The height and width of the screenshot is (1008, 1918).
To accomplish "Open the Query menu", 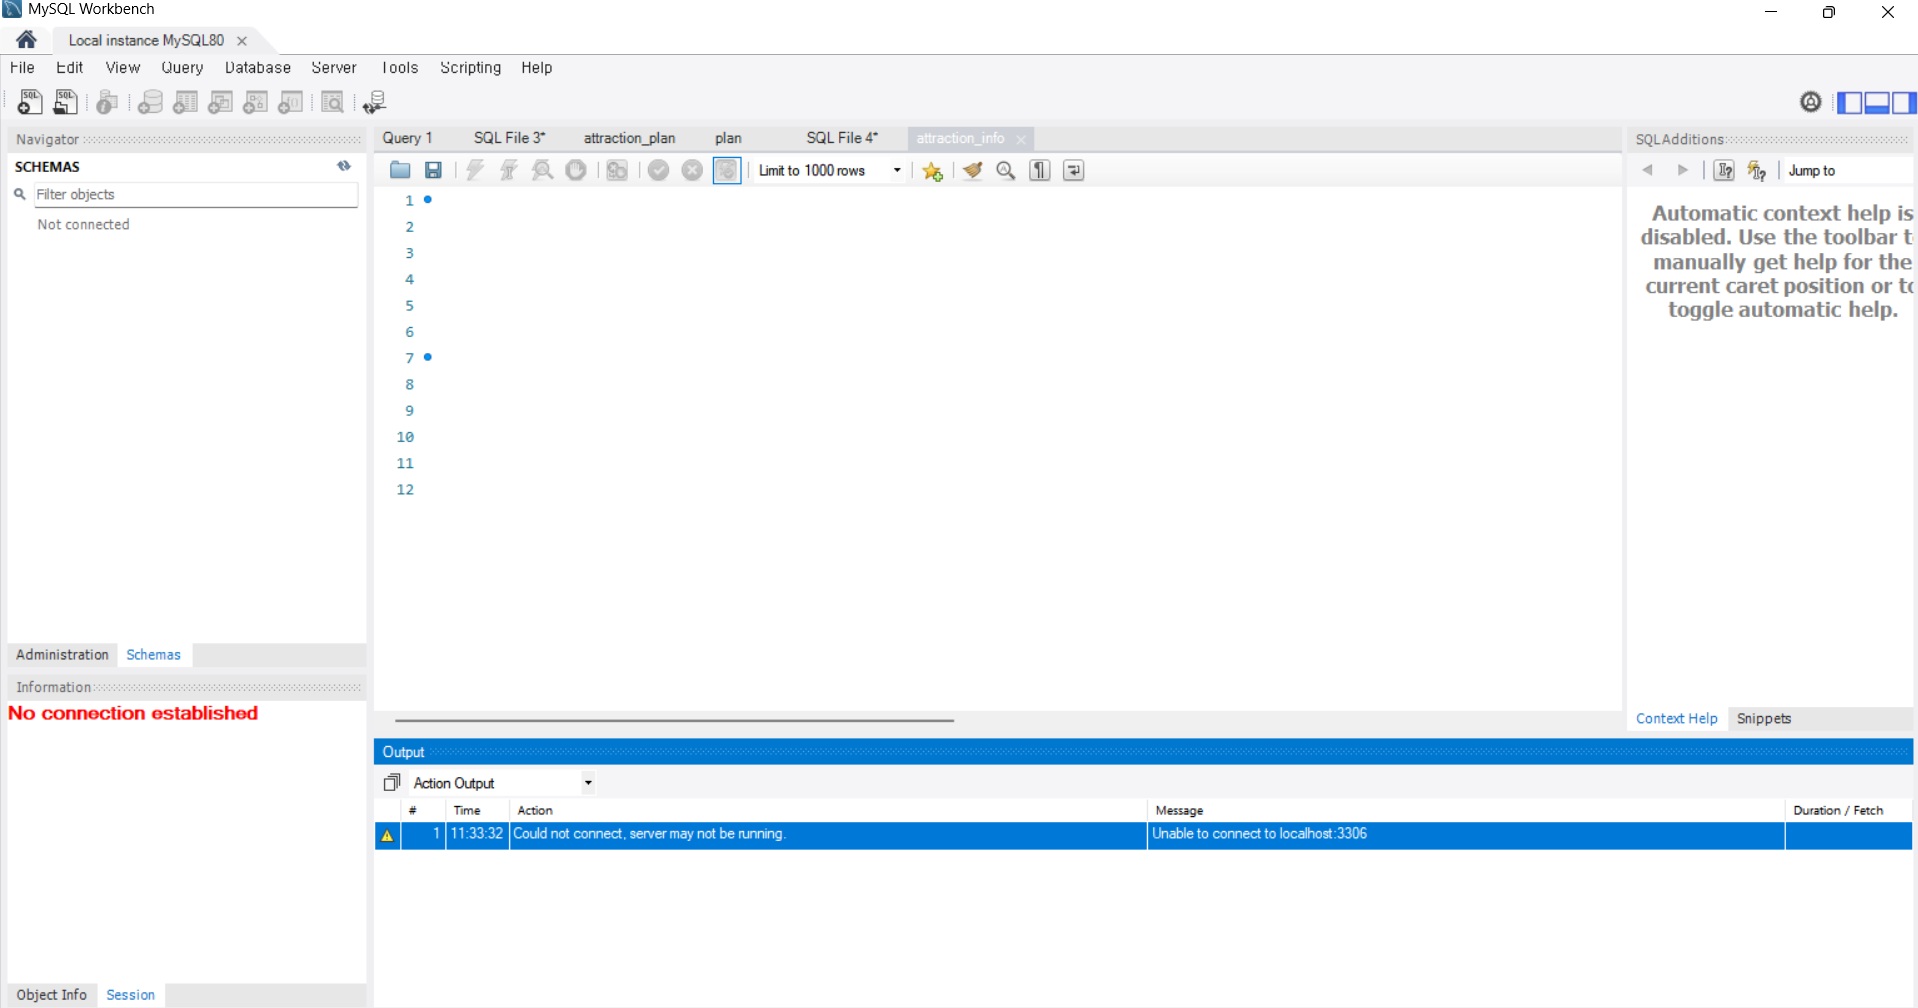I will point(182,68).
